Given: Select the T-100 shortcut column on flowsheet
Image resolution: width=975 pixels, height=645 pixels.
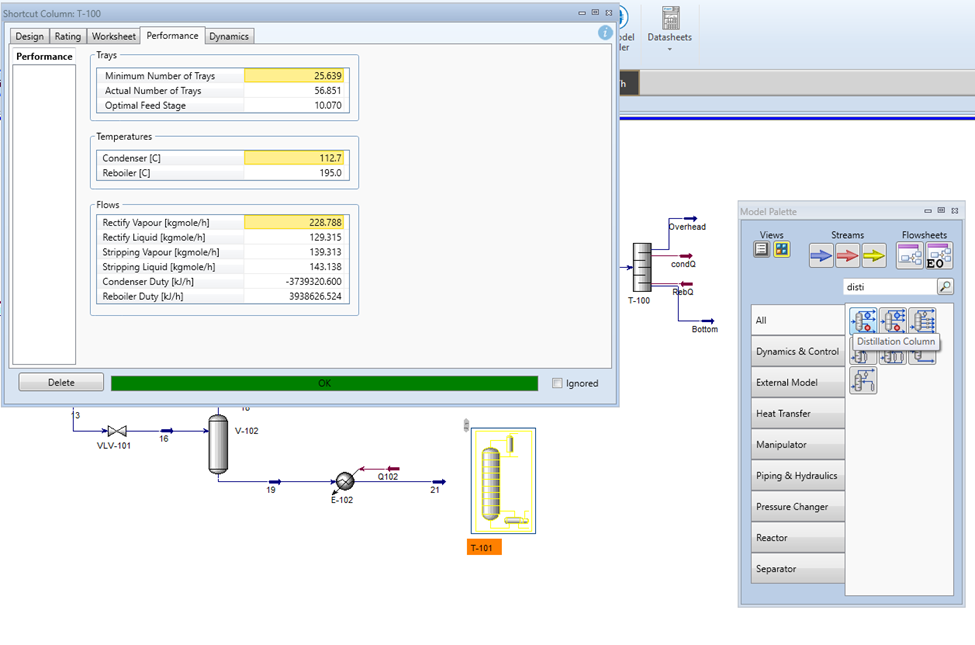Looking at the screenshot, I should 642,267.
